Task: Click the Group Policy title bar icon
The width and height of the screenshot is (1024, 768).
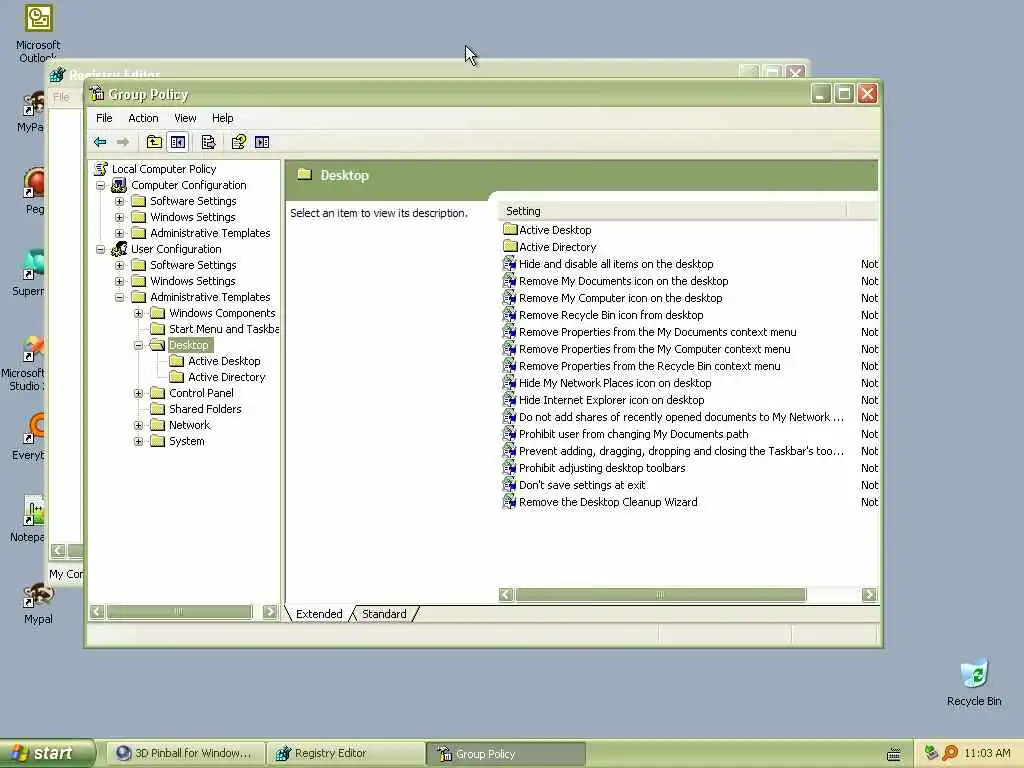Action: [97, 94]
